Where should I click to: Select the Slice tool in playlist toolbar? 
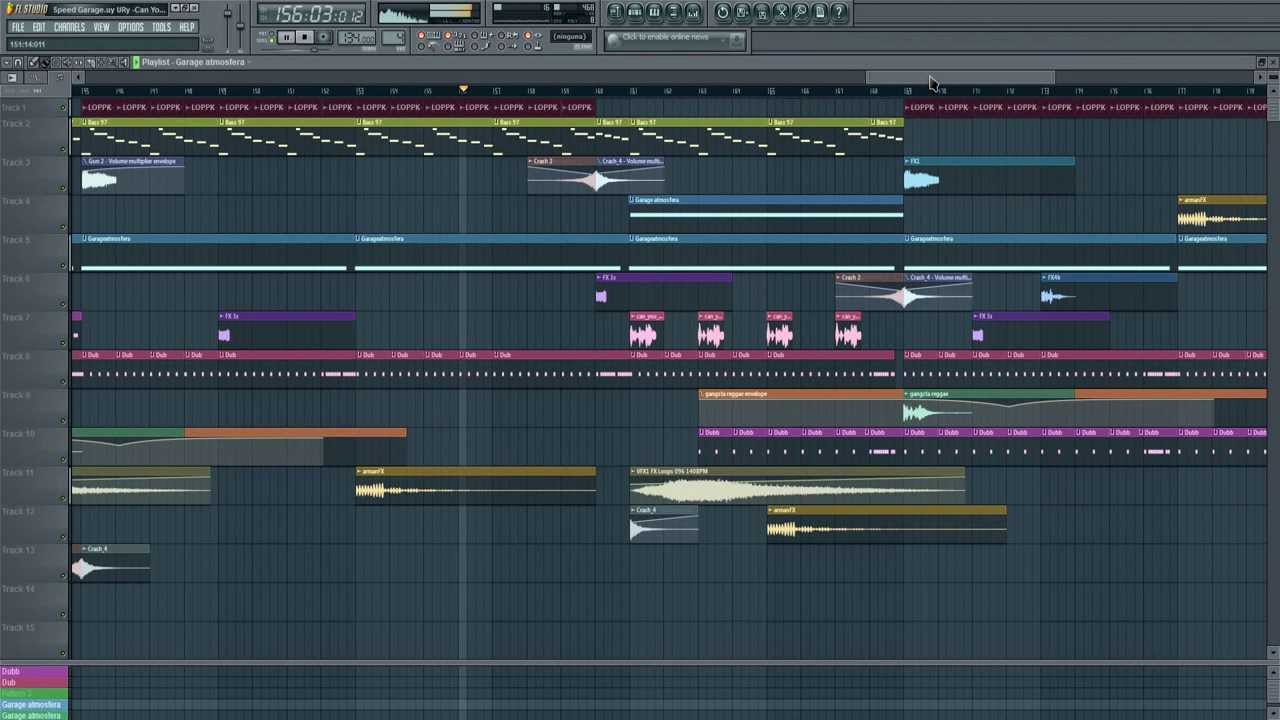pyautogui.click(x=90, y=62)
